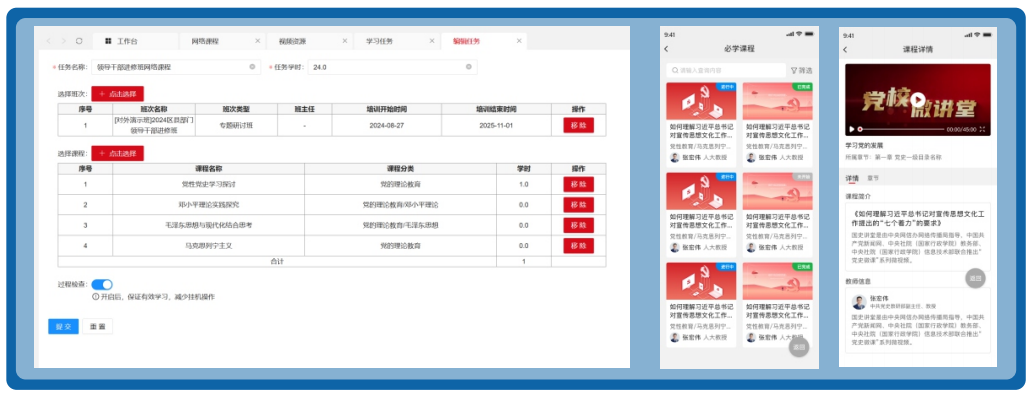Toggle the 过程检查 switch
This screenshot has height=398, width=1030.
pos(102,284)
